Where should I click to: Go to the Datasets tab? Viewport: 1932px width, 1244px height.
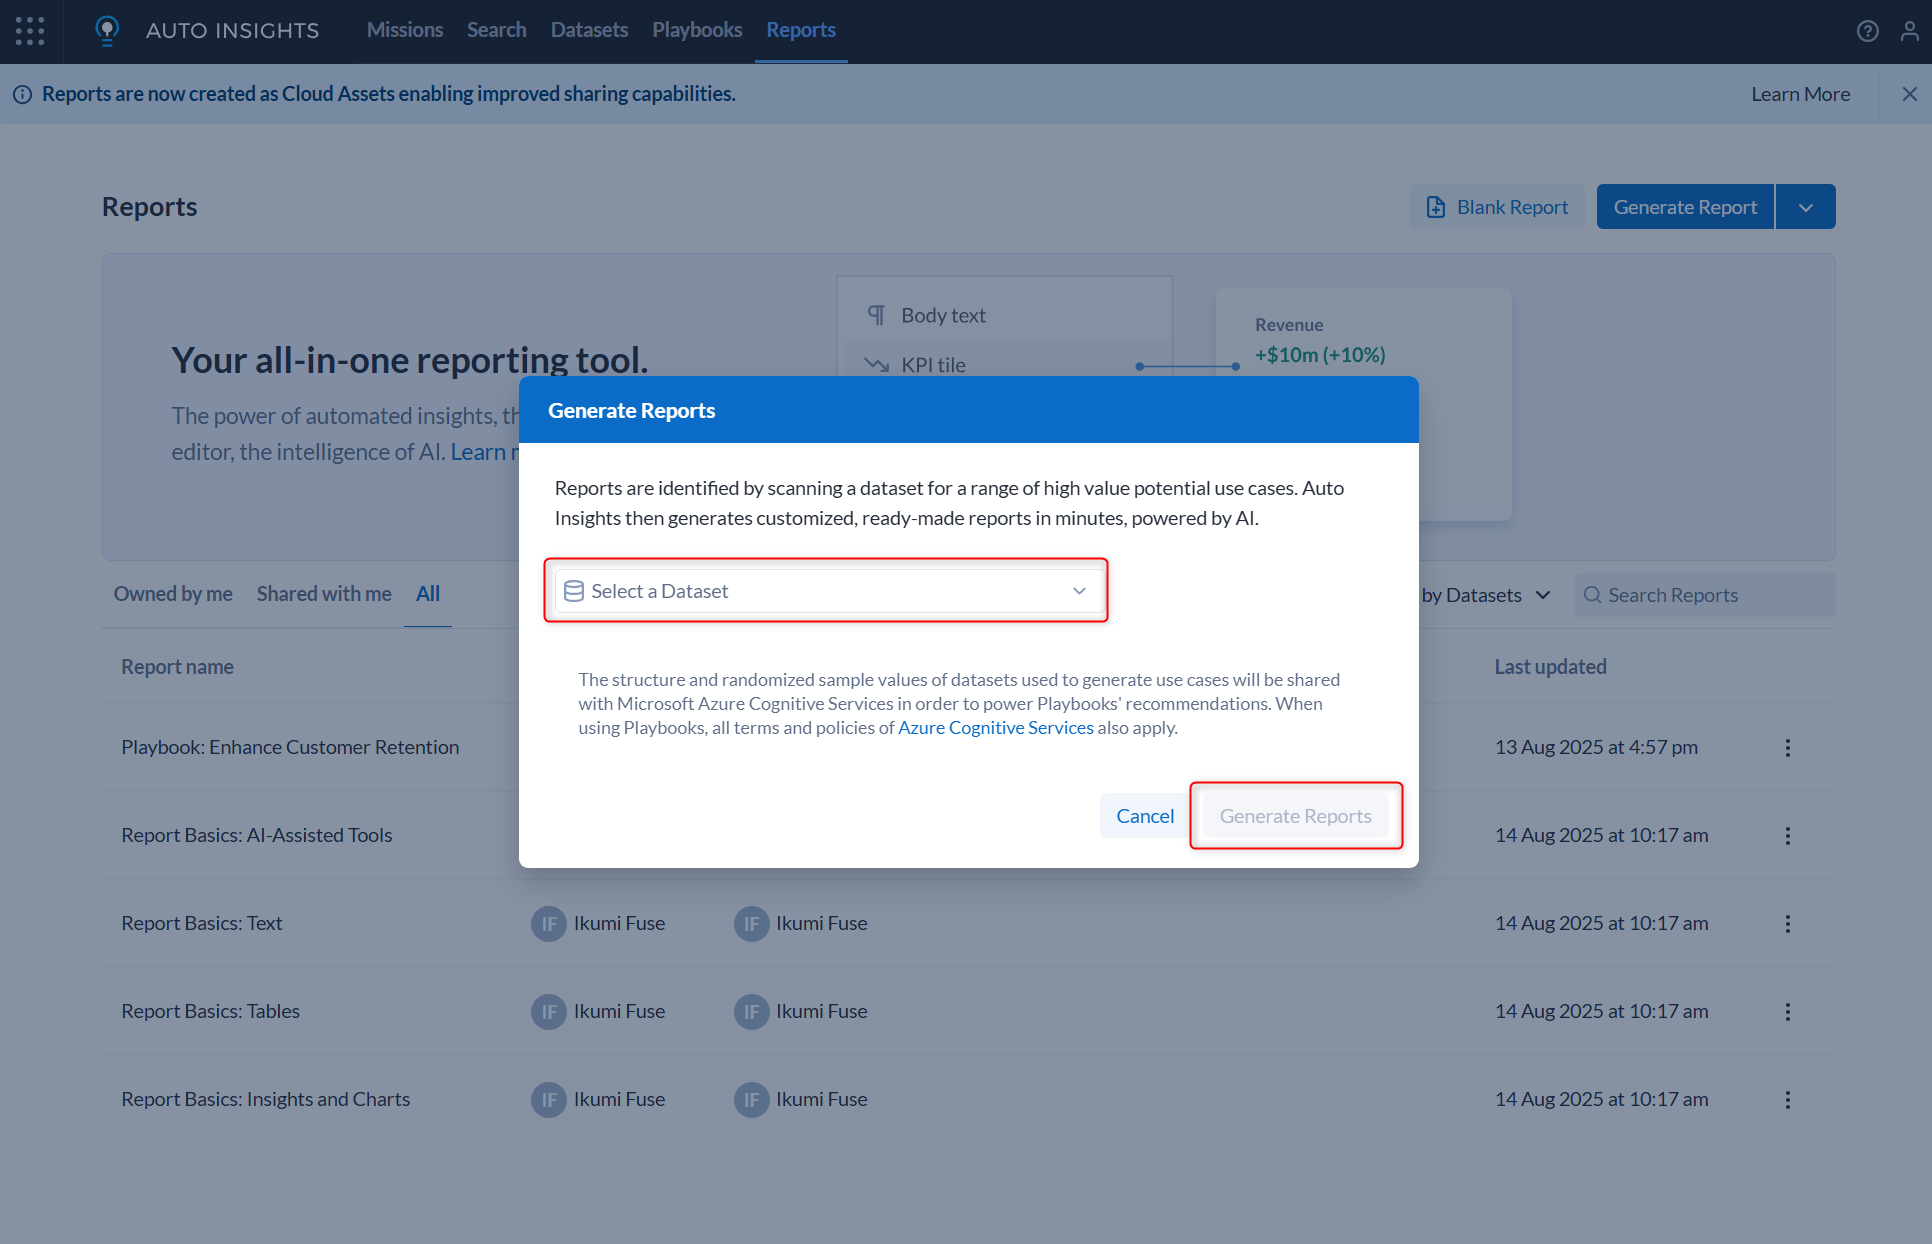point(589,30)
